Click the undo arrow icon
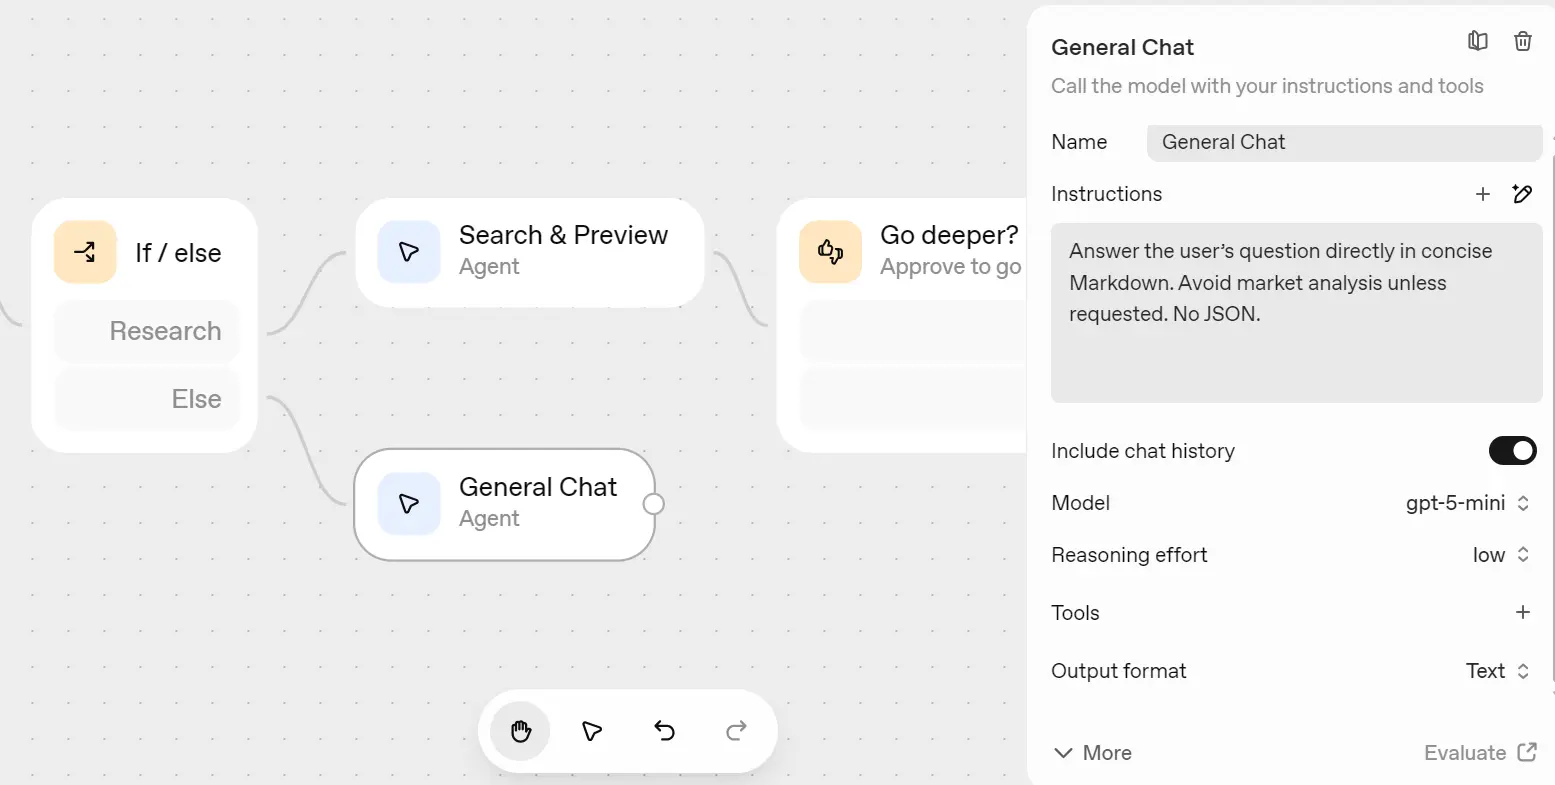 pyautogui.click(x=664, y=731)
